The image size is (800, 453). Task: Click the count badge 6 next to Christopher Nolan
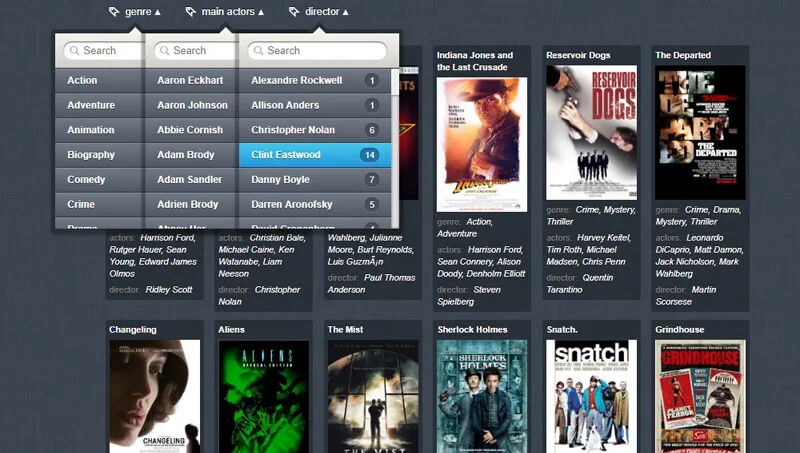point(371,130)
